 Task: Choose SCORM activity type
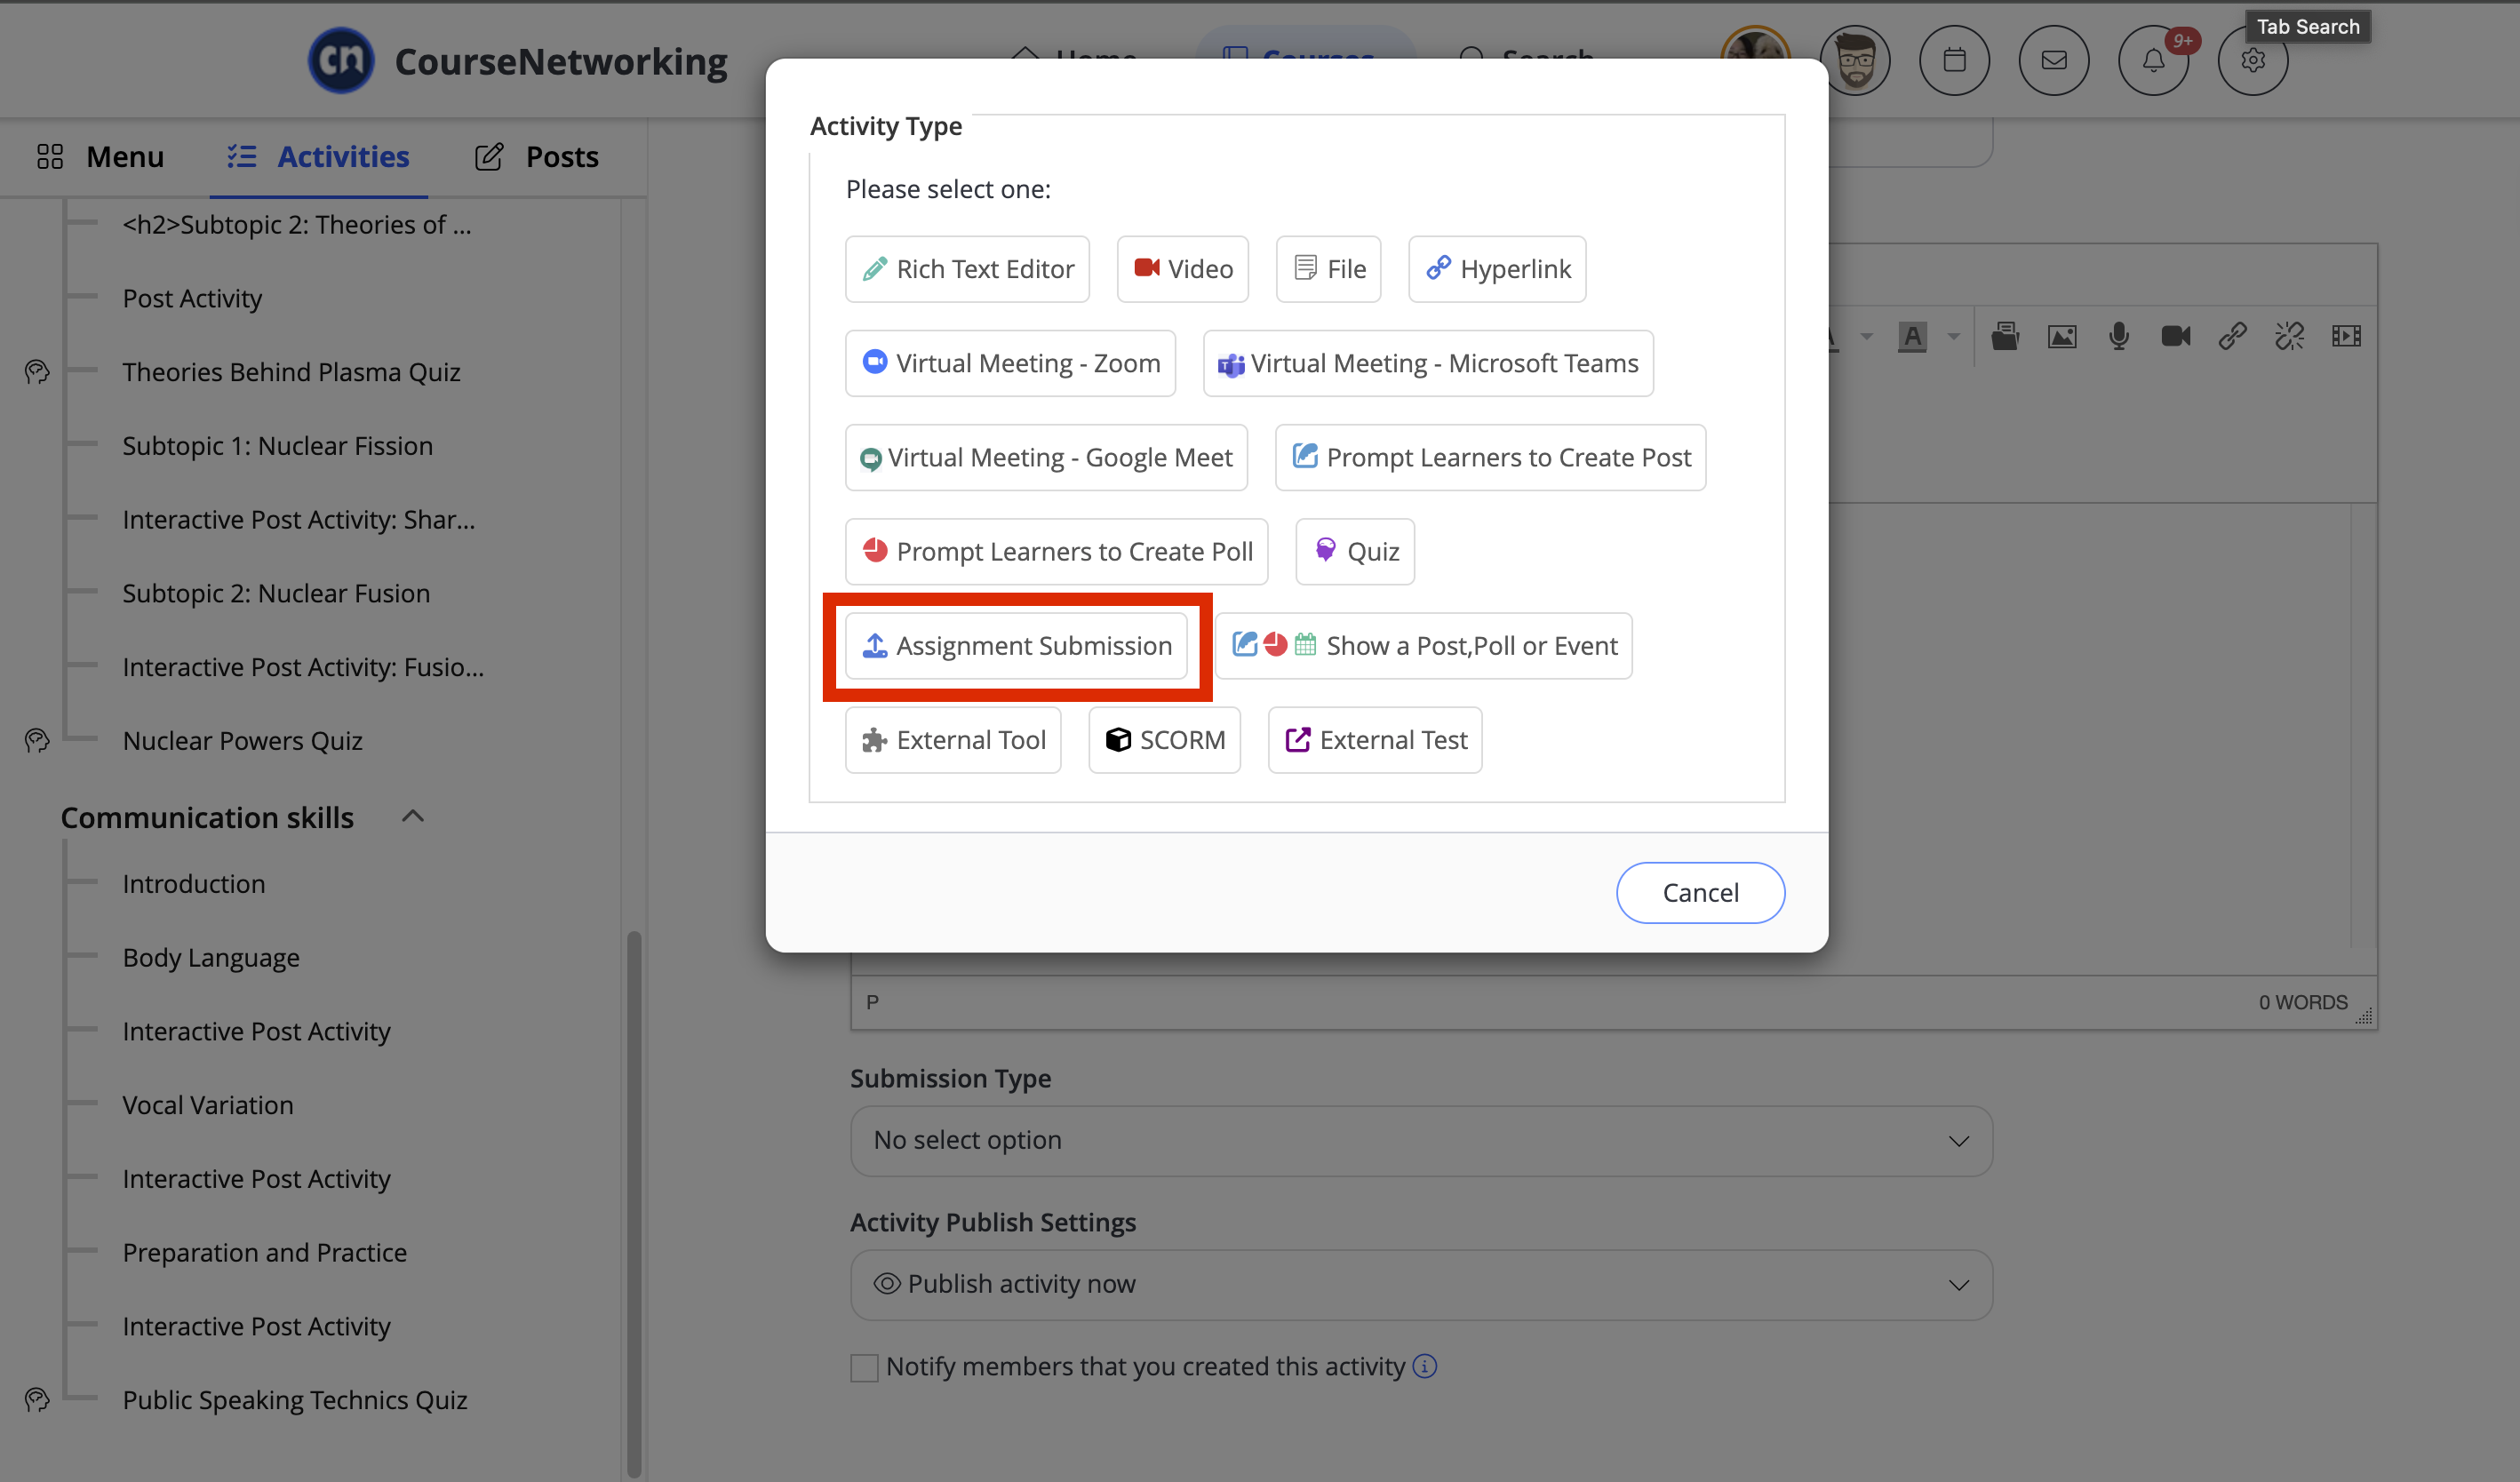1164,739
